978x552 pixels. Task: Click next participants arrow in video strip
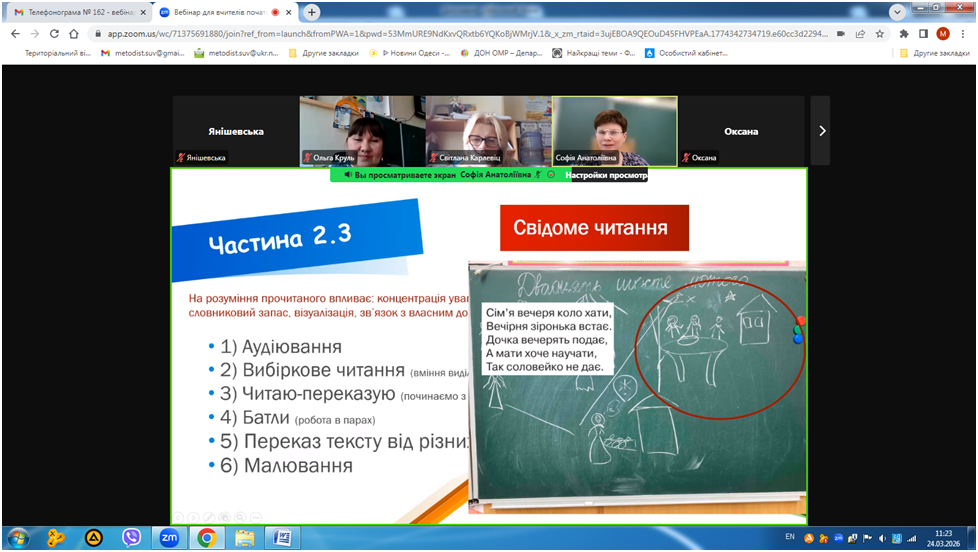point(821,131)
